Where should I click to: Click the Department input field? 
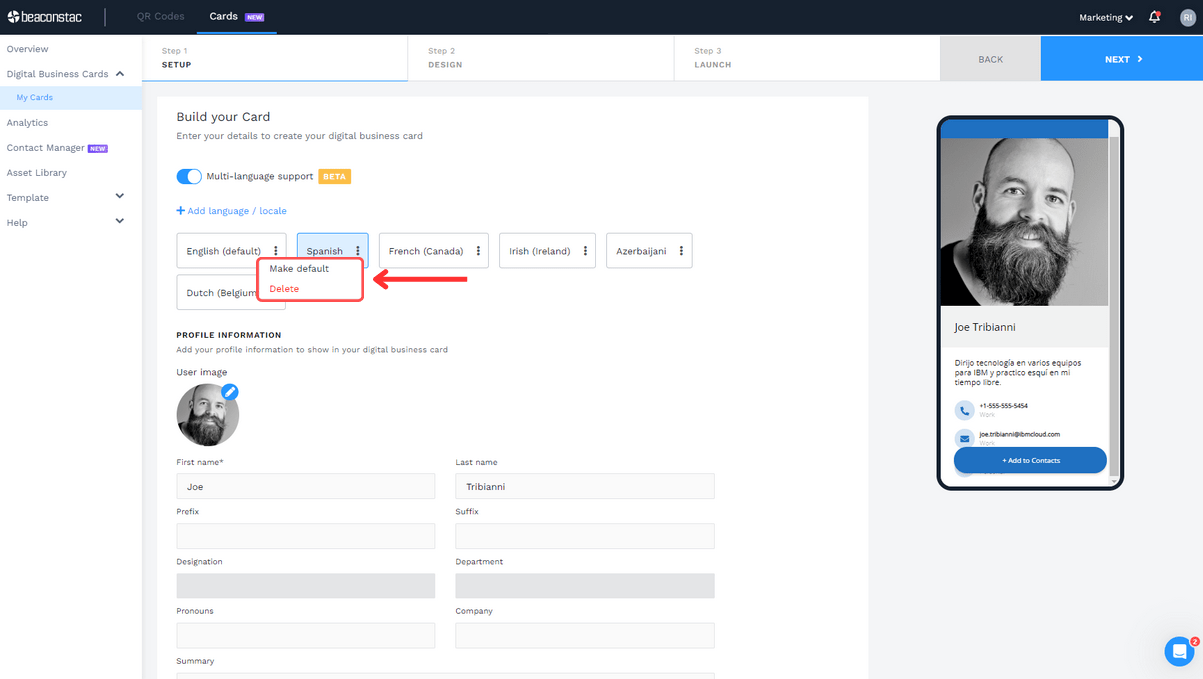(x=585, y=585)
